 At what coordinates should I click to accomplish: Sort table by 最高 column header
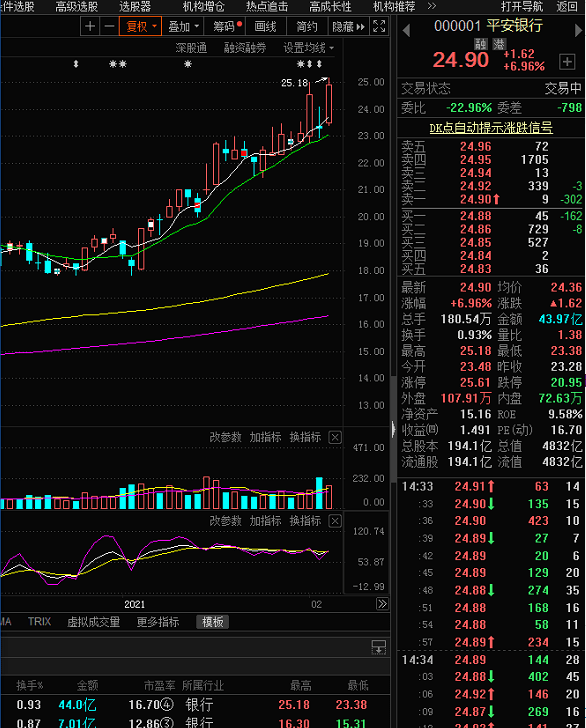click(x=300, y=685)
